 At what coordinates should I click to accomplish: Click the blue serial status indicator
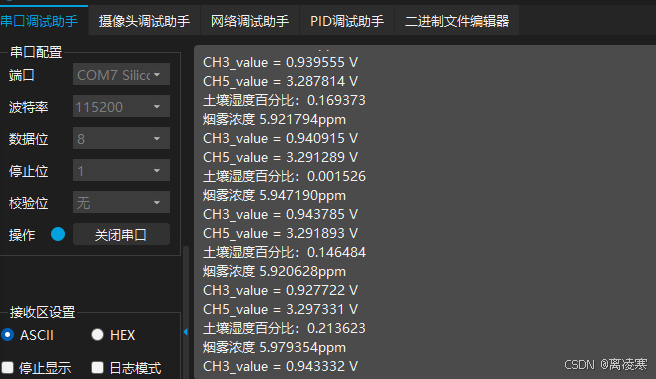[58, 234]
